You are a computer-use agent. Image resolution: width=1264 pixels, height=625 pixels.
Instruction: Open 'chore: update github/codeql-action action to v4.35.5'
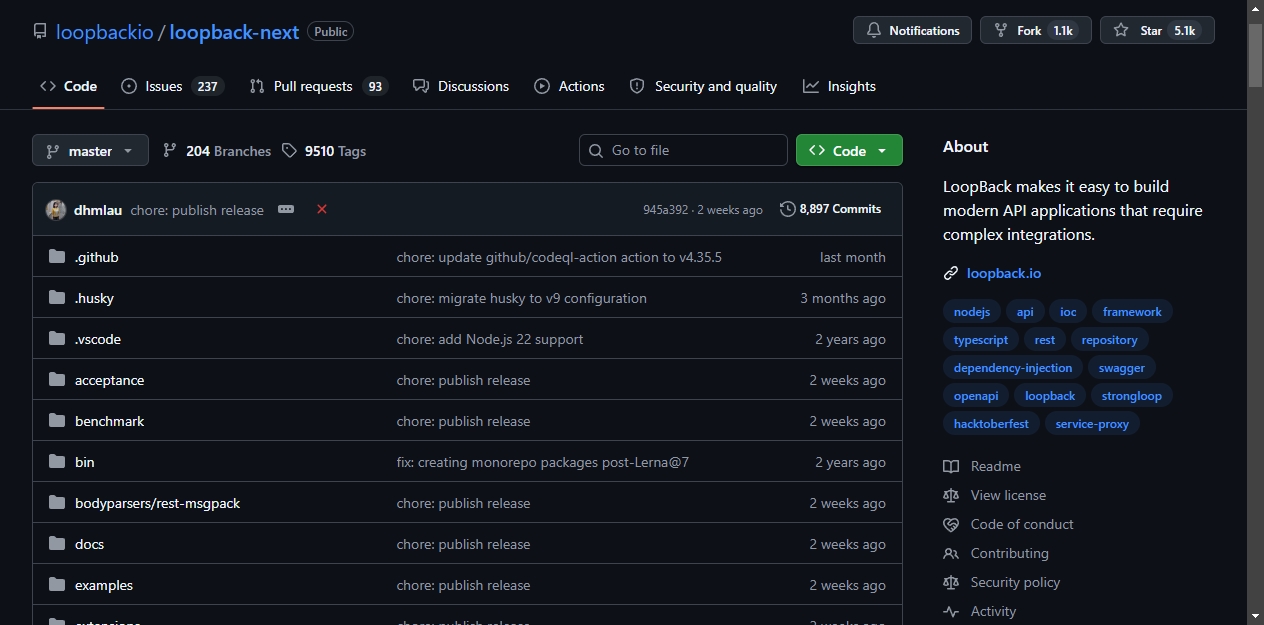pyautogui.click(x=559, y=257)
